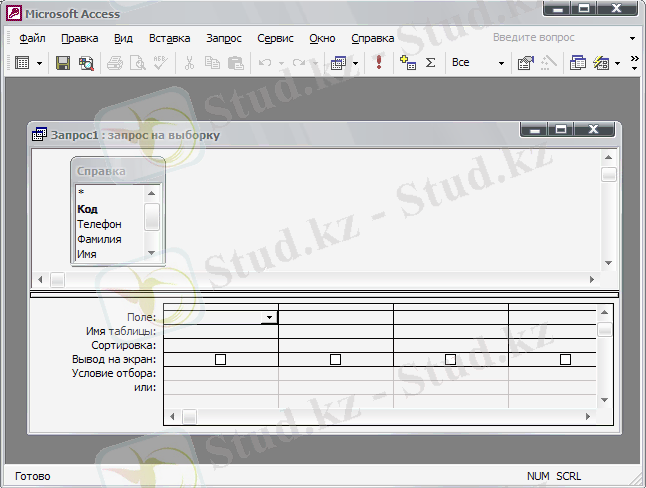The height and width of the screenshot is (488, 646).
Task: Click the Save icon in toolbar
Action: coord(62,63)
